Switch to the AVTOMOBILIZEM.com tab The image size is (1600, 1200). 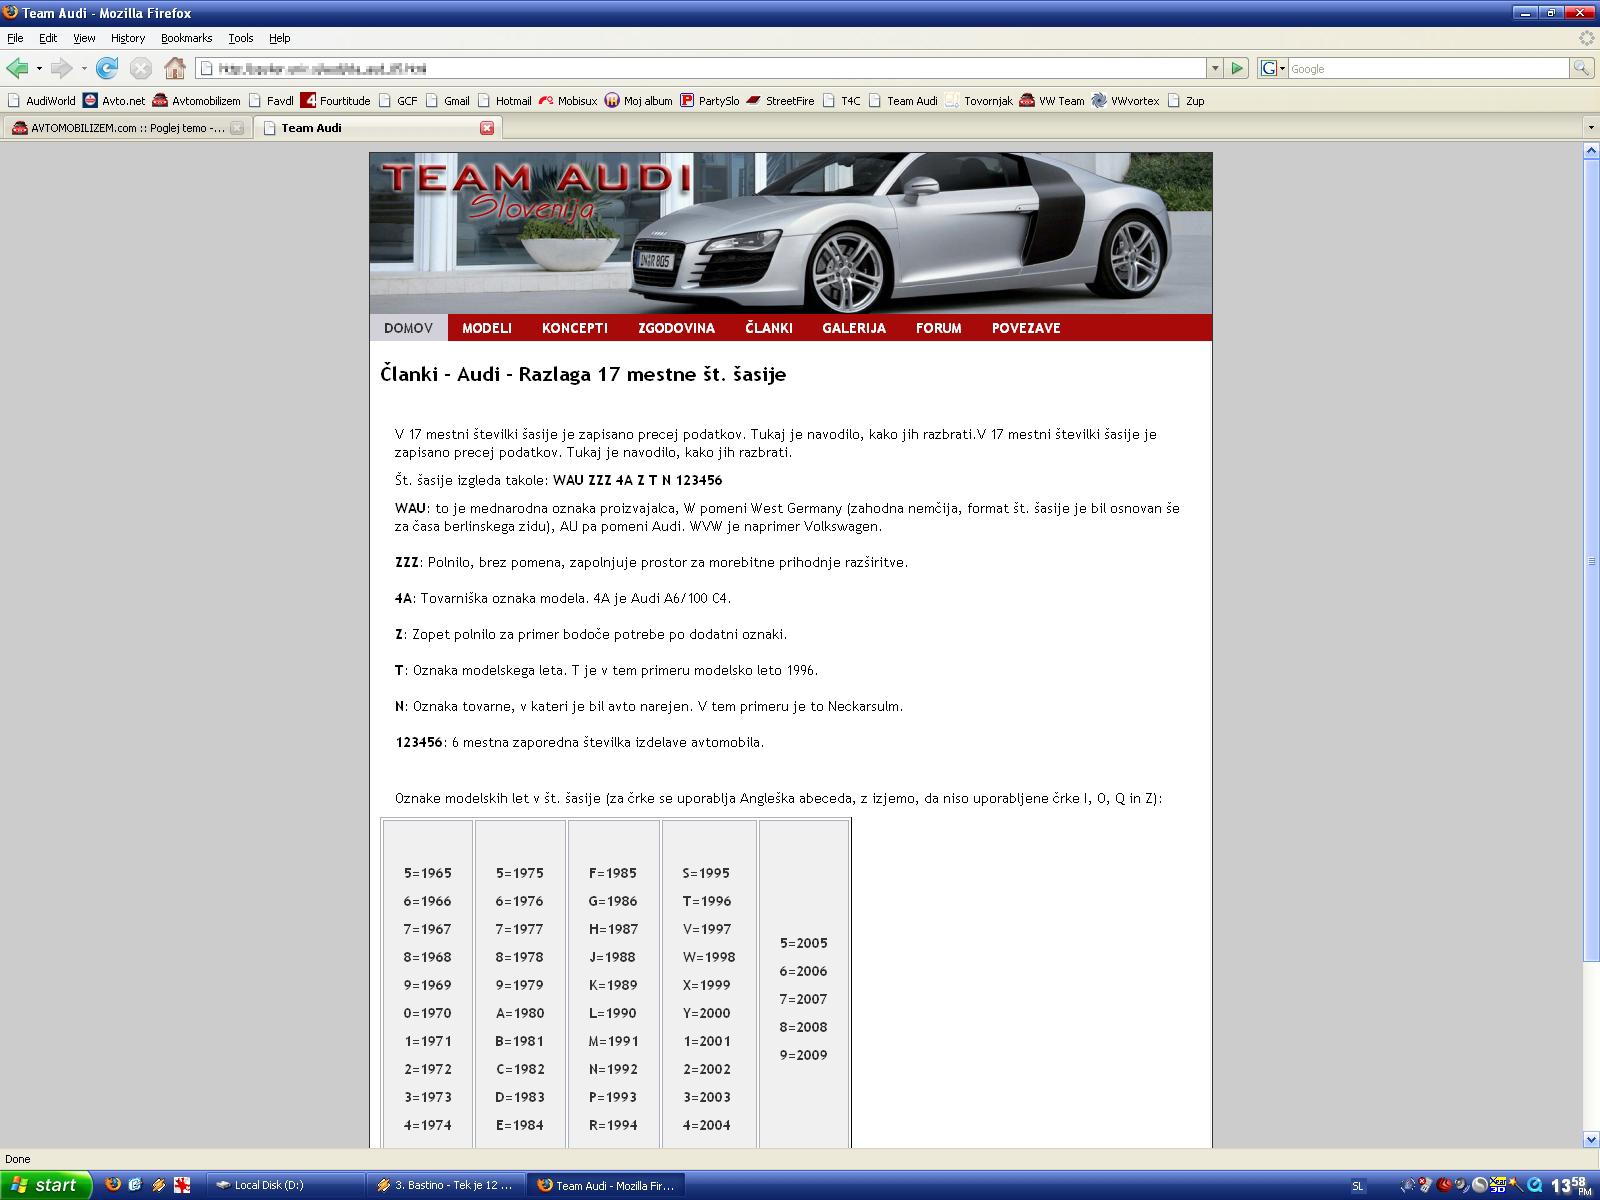[126, 128]
